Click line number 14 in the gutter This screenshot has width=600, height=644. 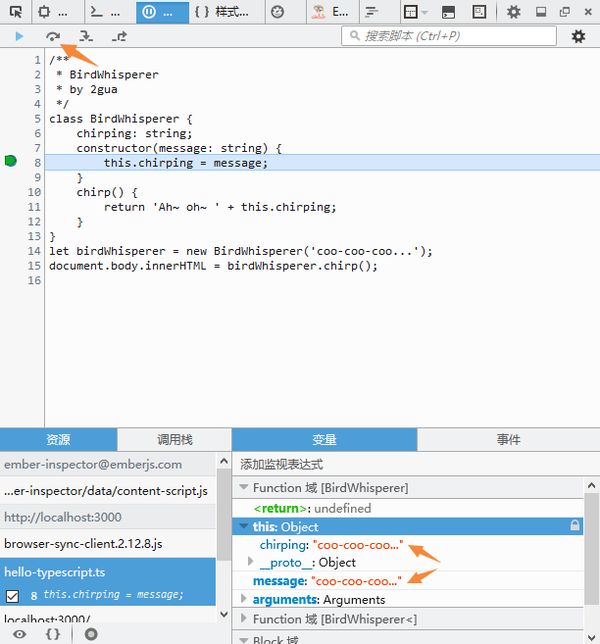(x=34, y=251)
